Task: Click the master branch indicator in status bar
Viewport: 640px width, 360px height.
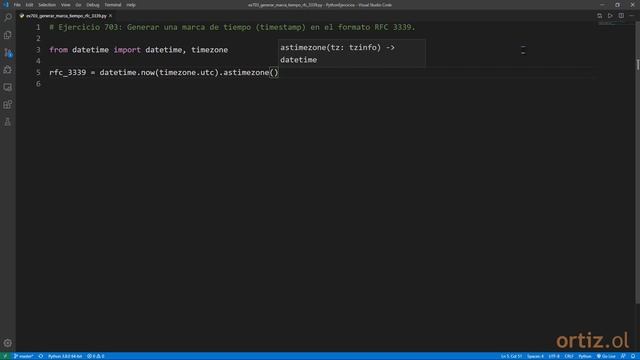Action: pos(23,356)
